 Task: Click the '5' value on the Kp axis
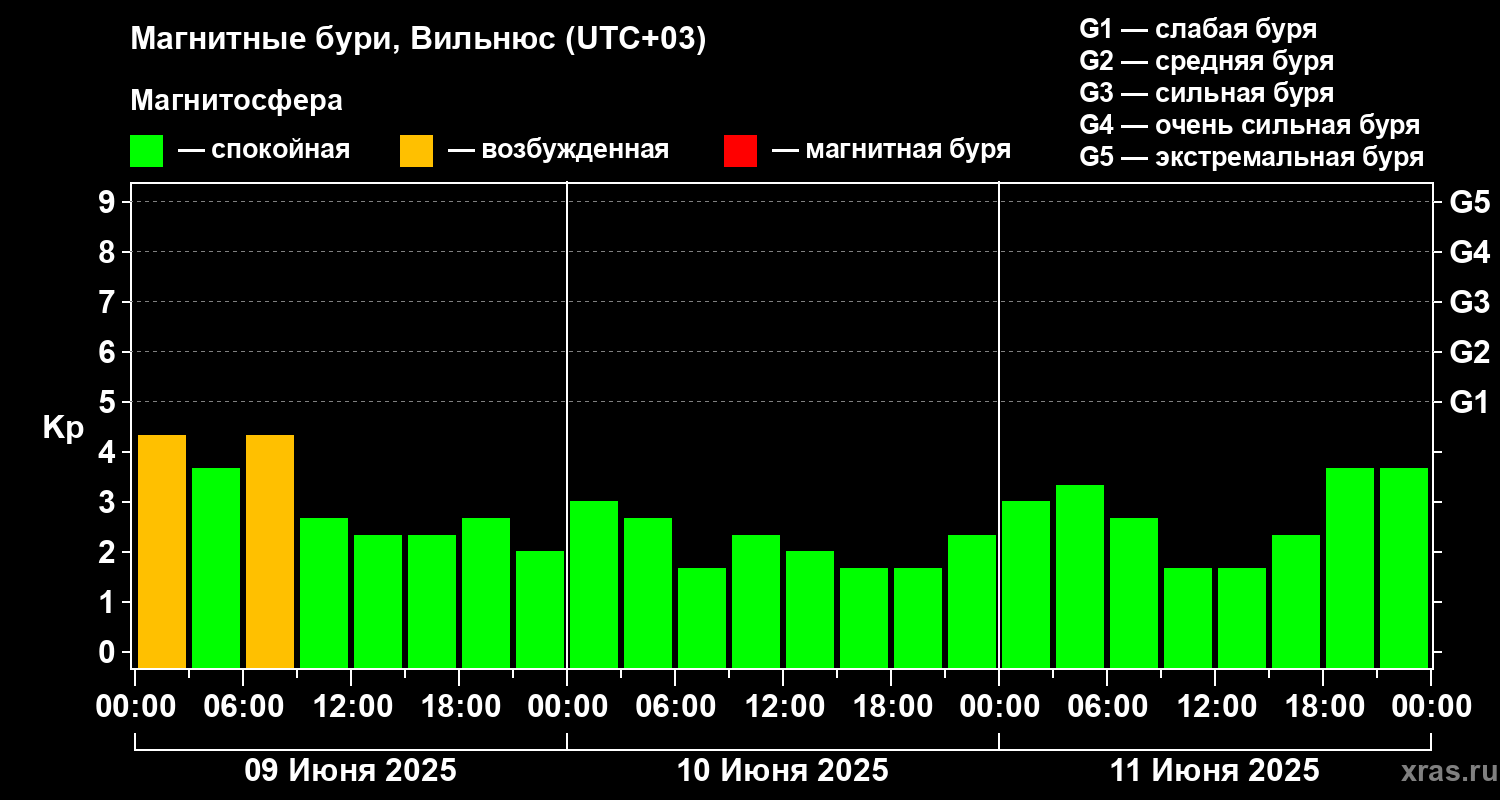109,402
